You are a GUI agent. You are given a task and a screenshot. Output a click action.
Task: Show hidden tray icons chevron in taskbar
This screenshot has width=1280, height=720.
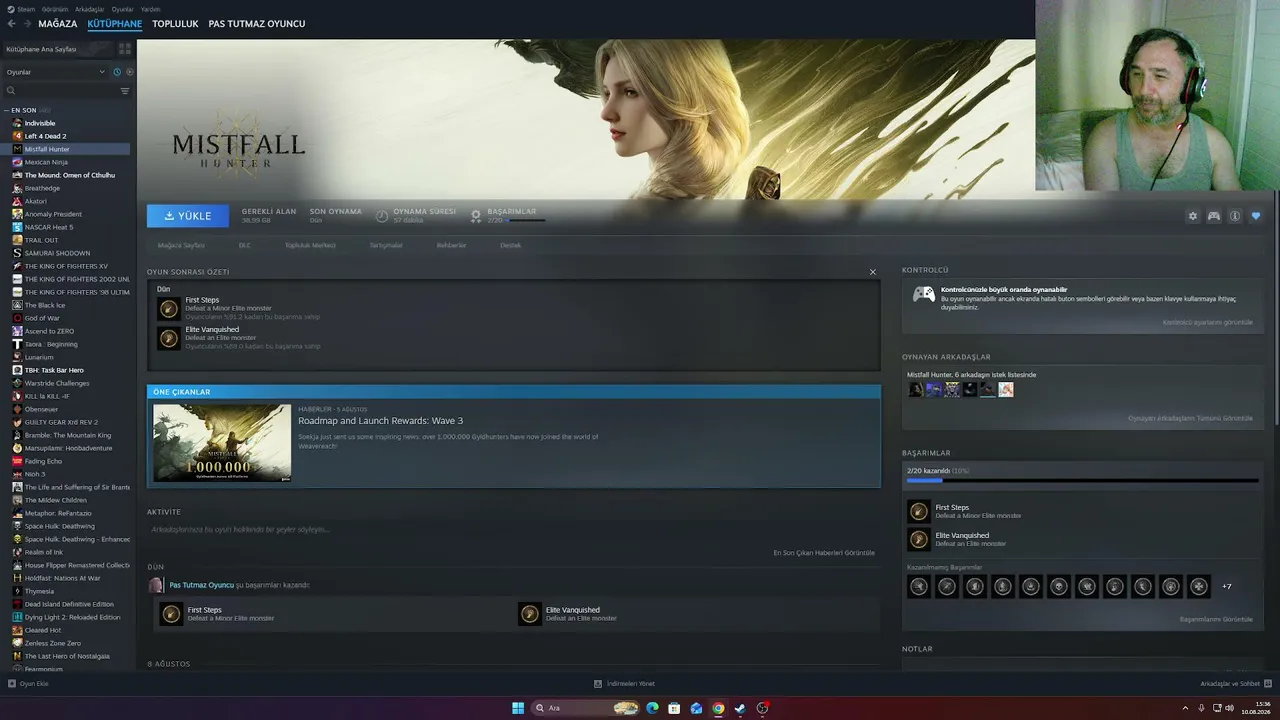click(x=1186, y=708)
